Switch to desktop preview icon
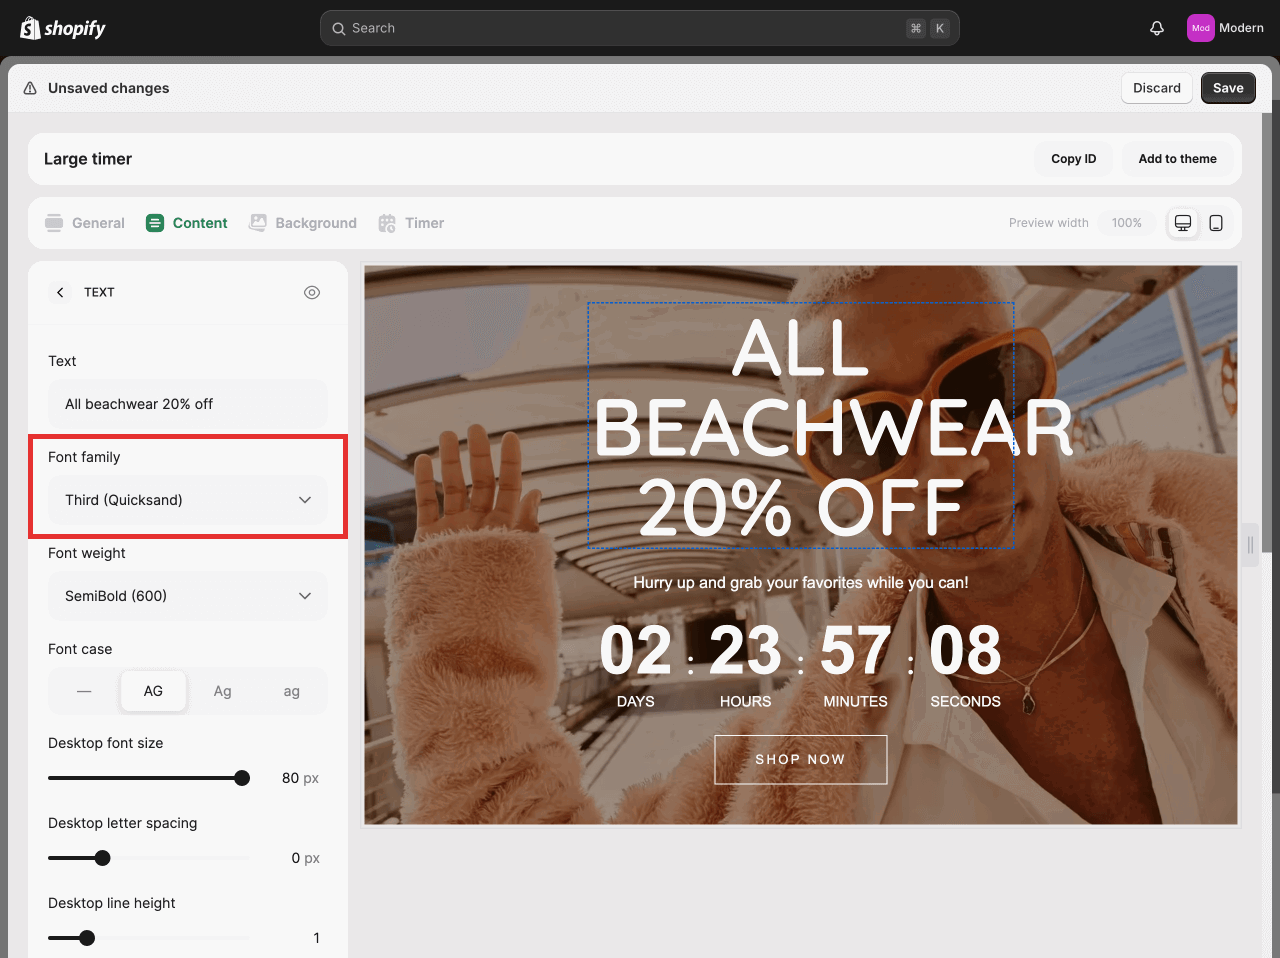Image resolution: width=1280 pixels, height=958 pixels. click(1183, 223)
